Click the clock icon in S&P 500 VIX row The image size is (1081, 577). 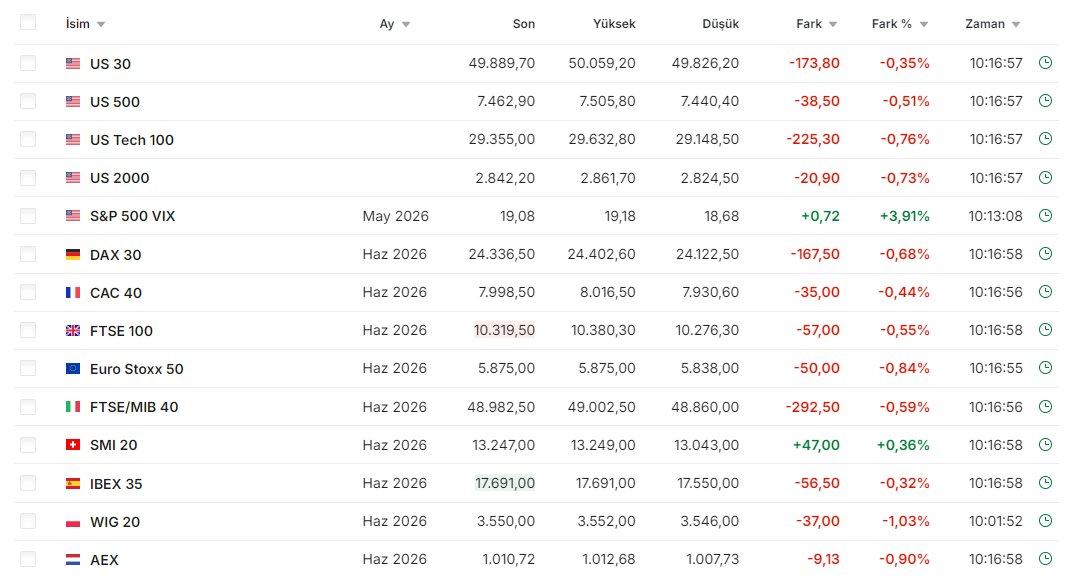pos(1045,215)
